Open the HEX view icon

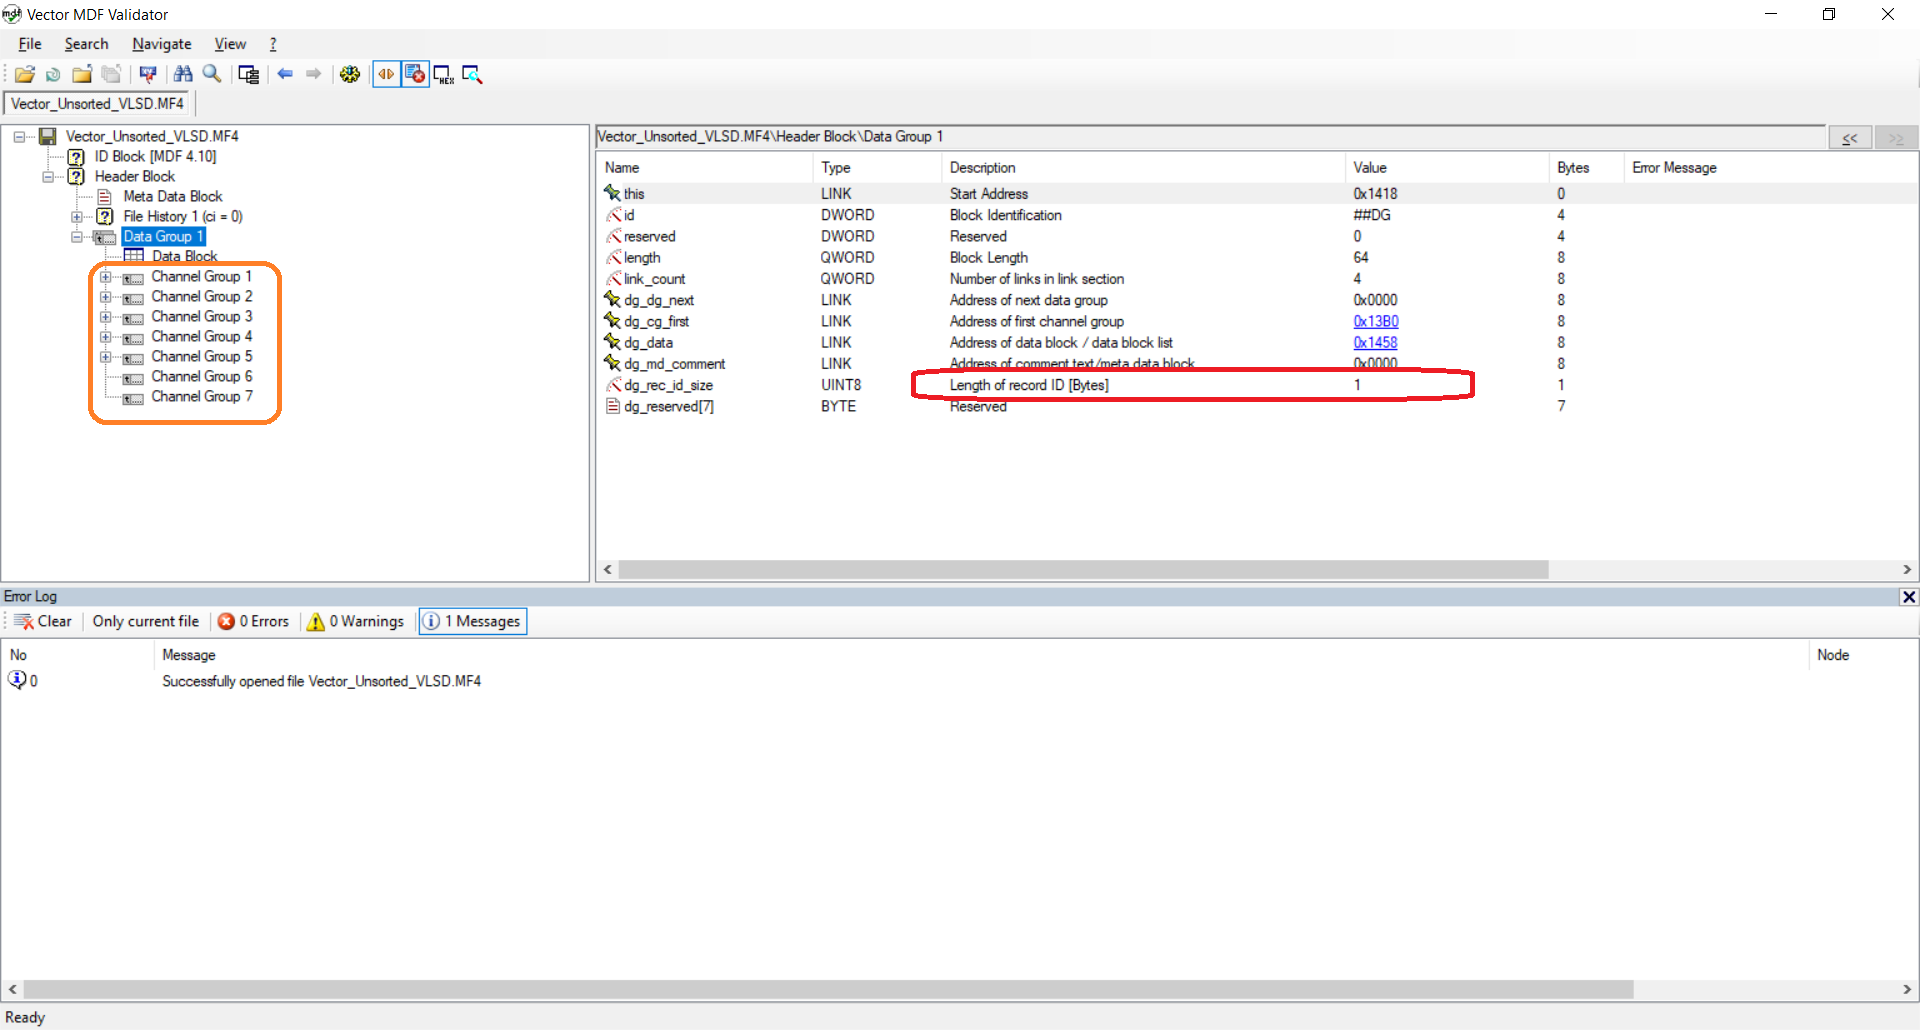[x=443, y=74]
